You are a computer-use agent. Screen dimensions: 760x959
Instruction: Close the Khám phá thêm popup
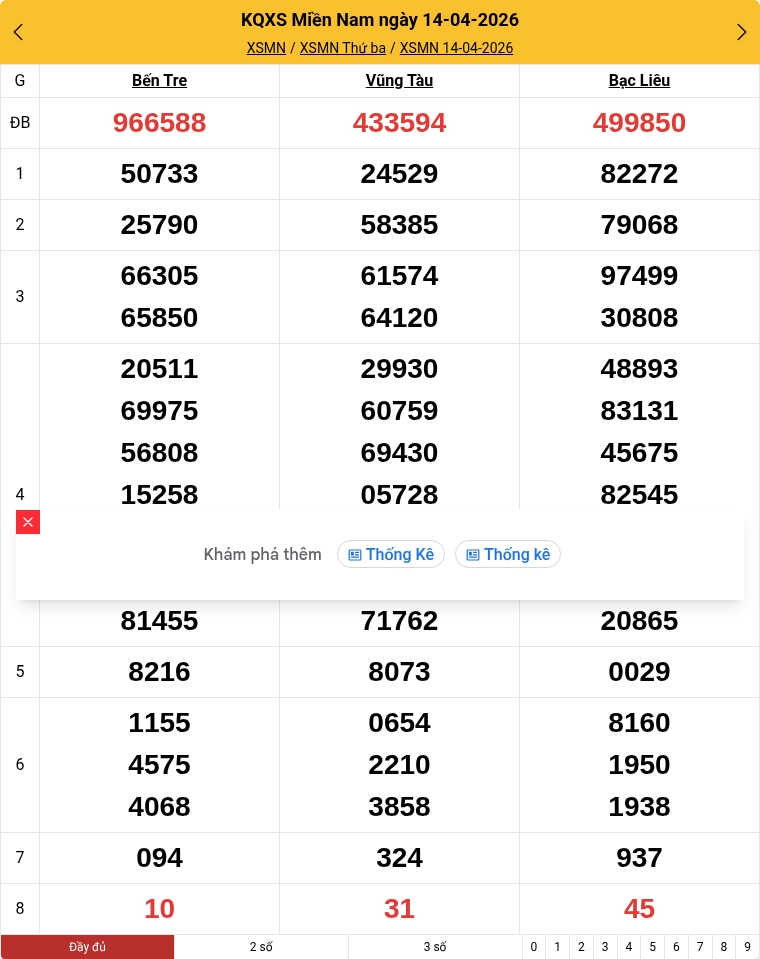28,522
